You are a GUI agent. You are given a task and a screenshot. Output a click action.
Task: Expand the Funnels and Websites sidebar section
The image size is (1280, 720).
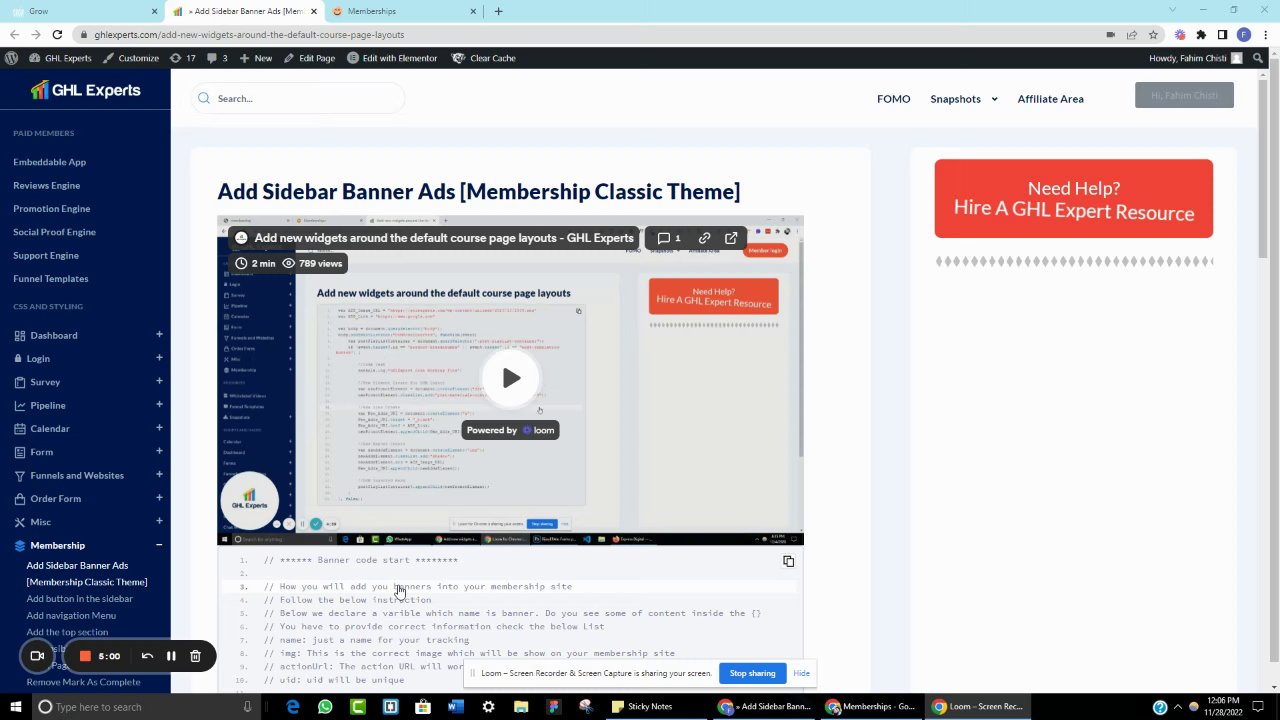click(159, 475)
